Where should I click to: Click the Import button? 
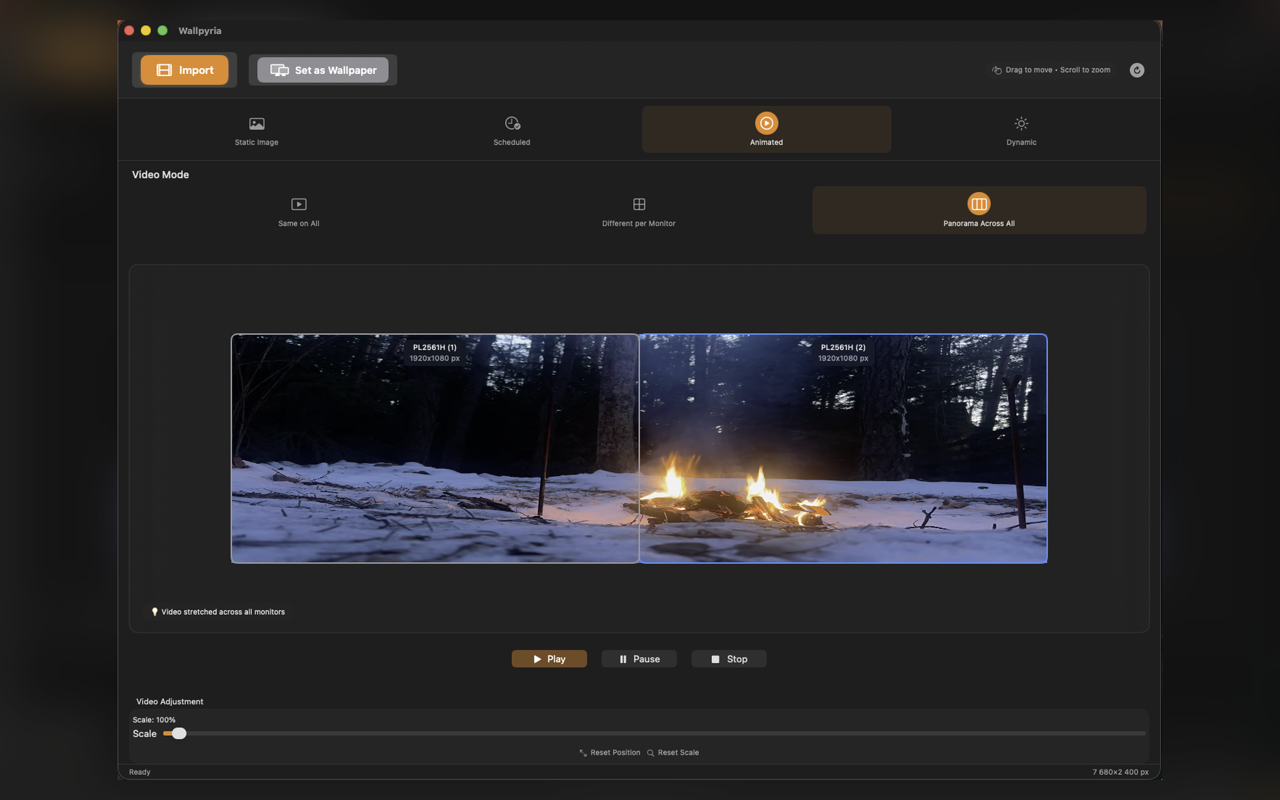click(184, 70)
